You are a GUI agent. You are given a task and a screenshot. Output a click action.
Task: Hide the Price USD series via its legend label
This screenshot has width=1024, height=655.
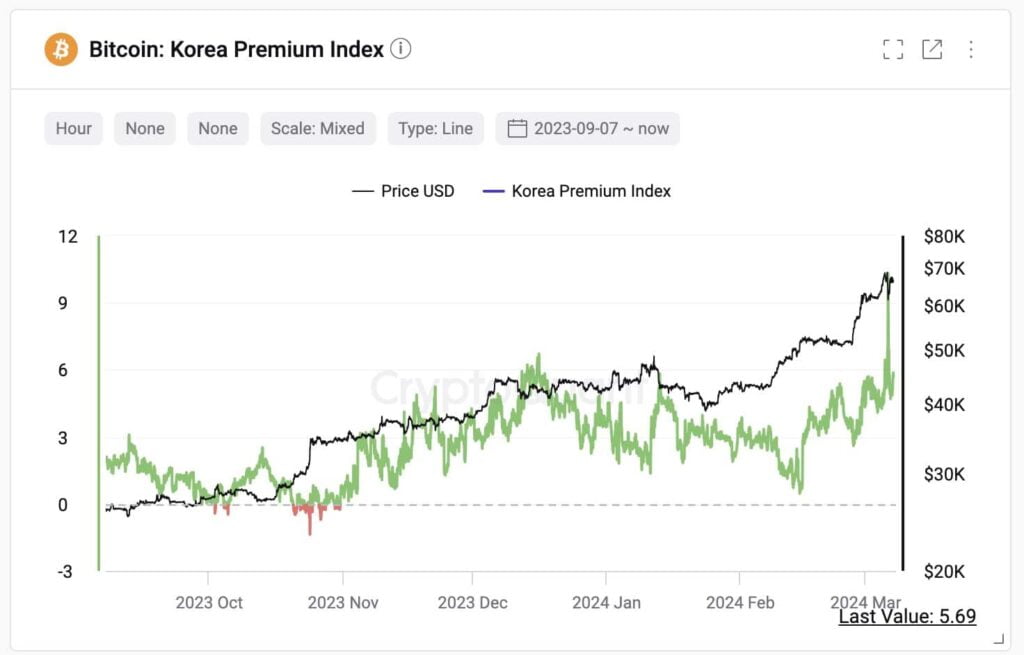416,191
